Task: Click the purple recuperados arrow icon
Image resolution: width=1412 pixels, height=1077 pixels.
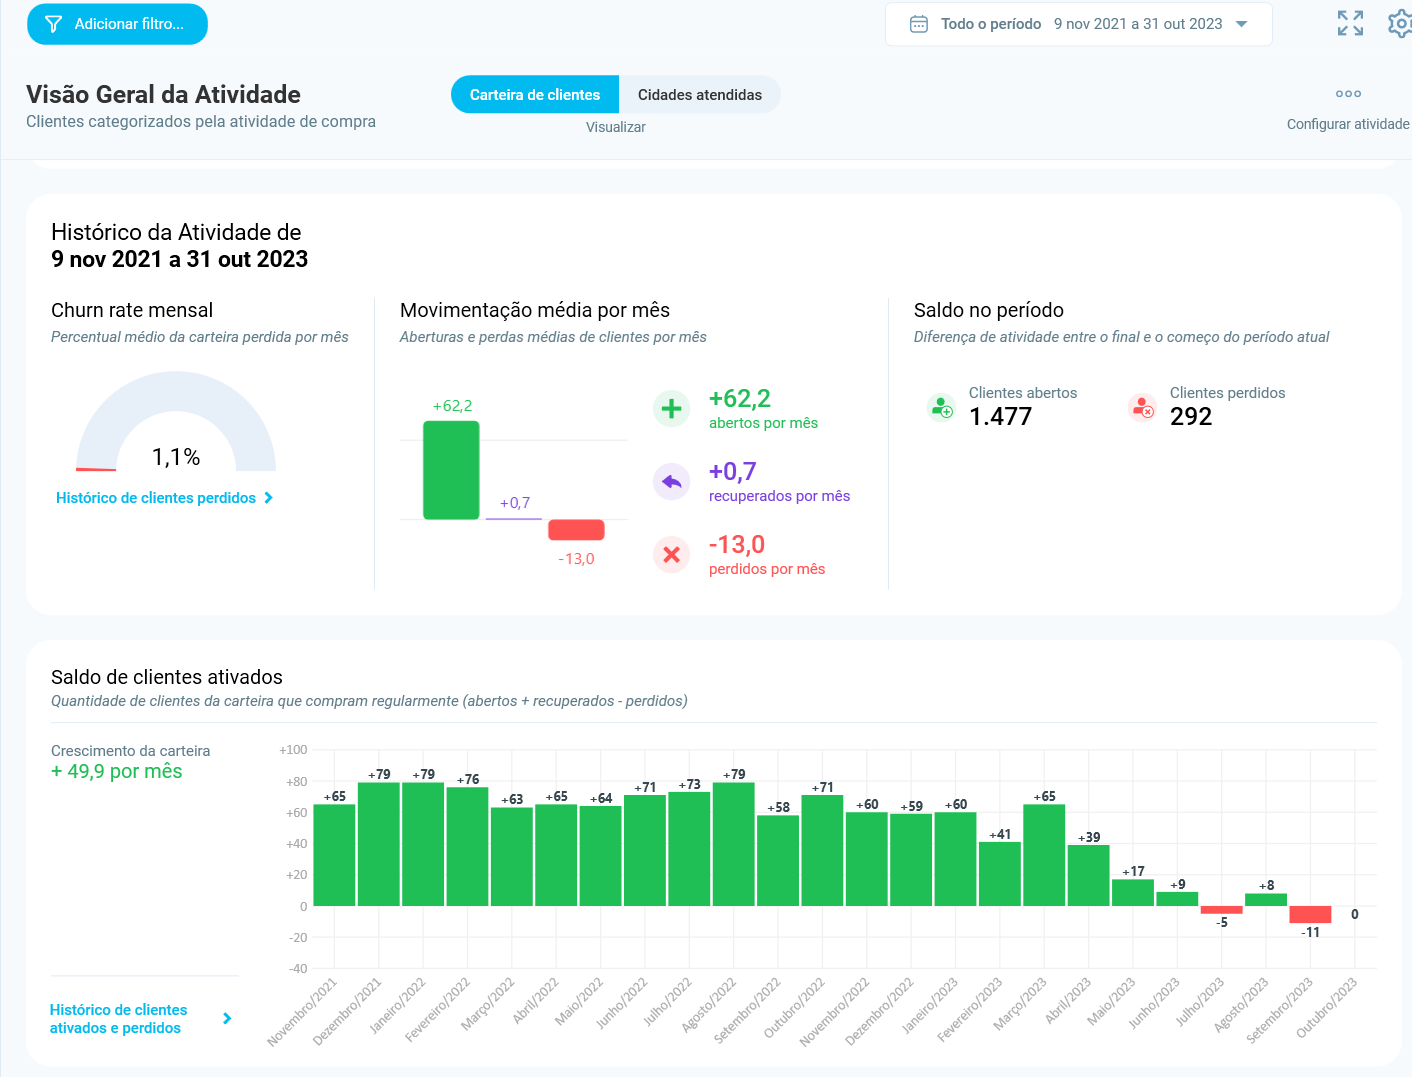Action: [672, 482]
